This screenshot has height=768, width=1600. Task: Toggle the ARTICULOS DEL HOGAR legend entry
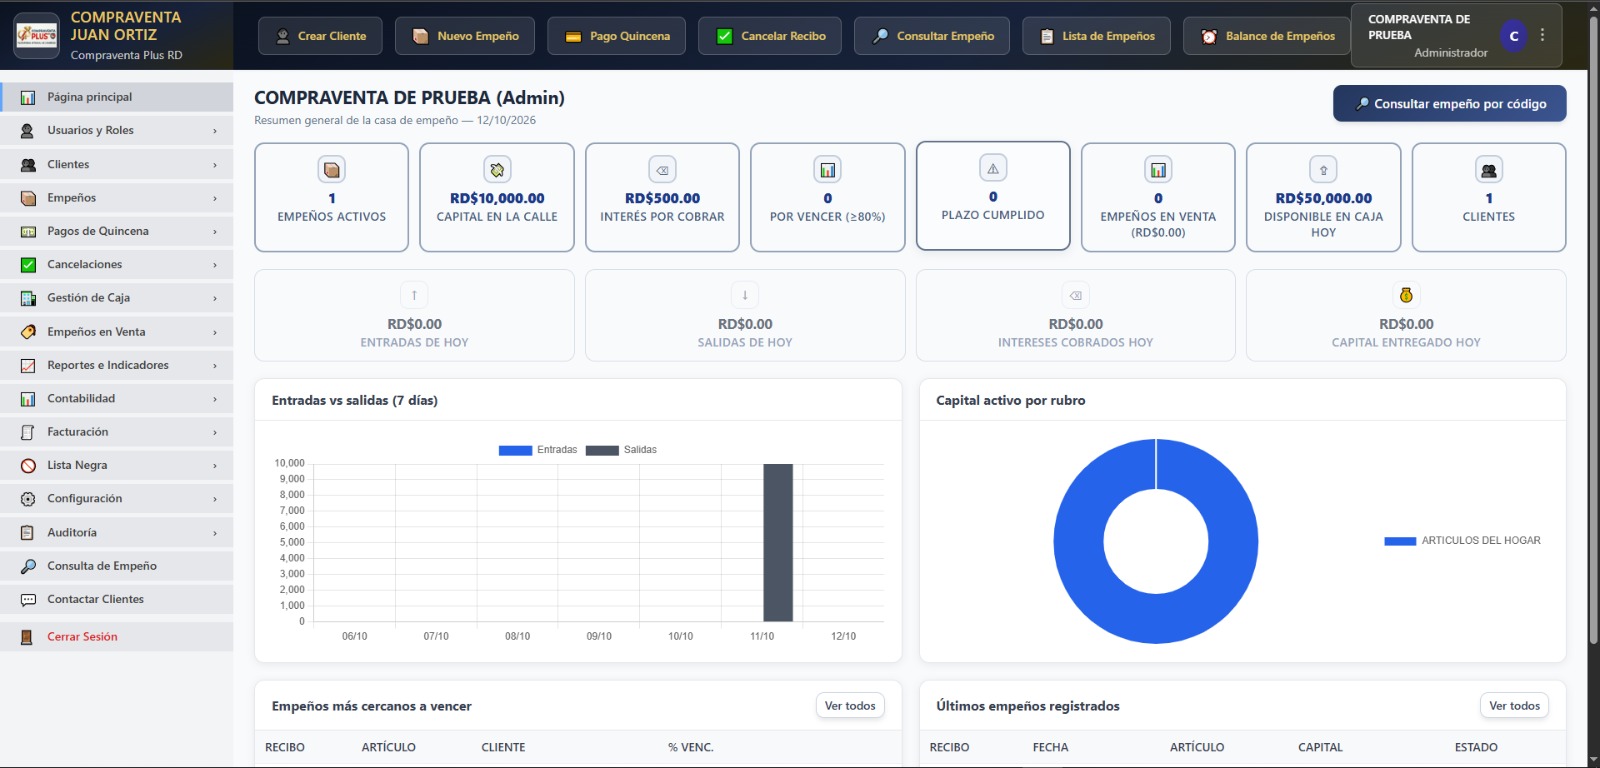pyautogui.click(x=1462, y=541)
